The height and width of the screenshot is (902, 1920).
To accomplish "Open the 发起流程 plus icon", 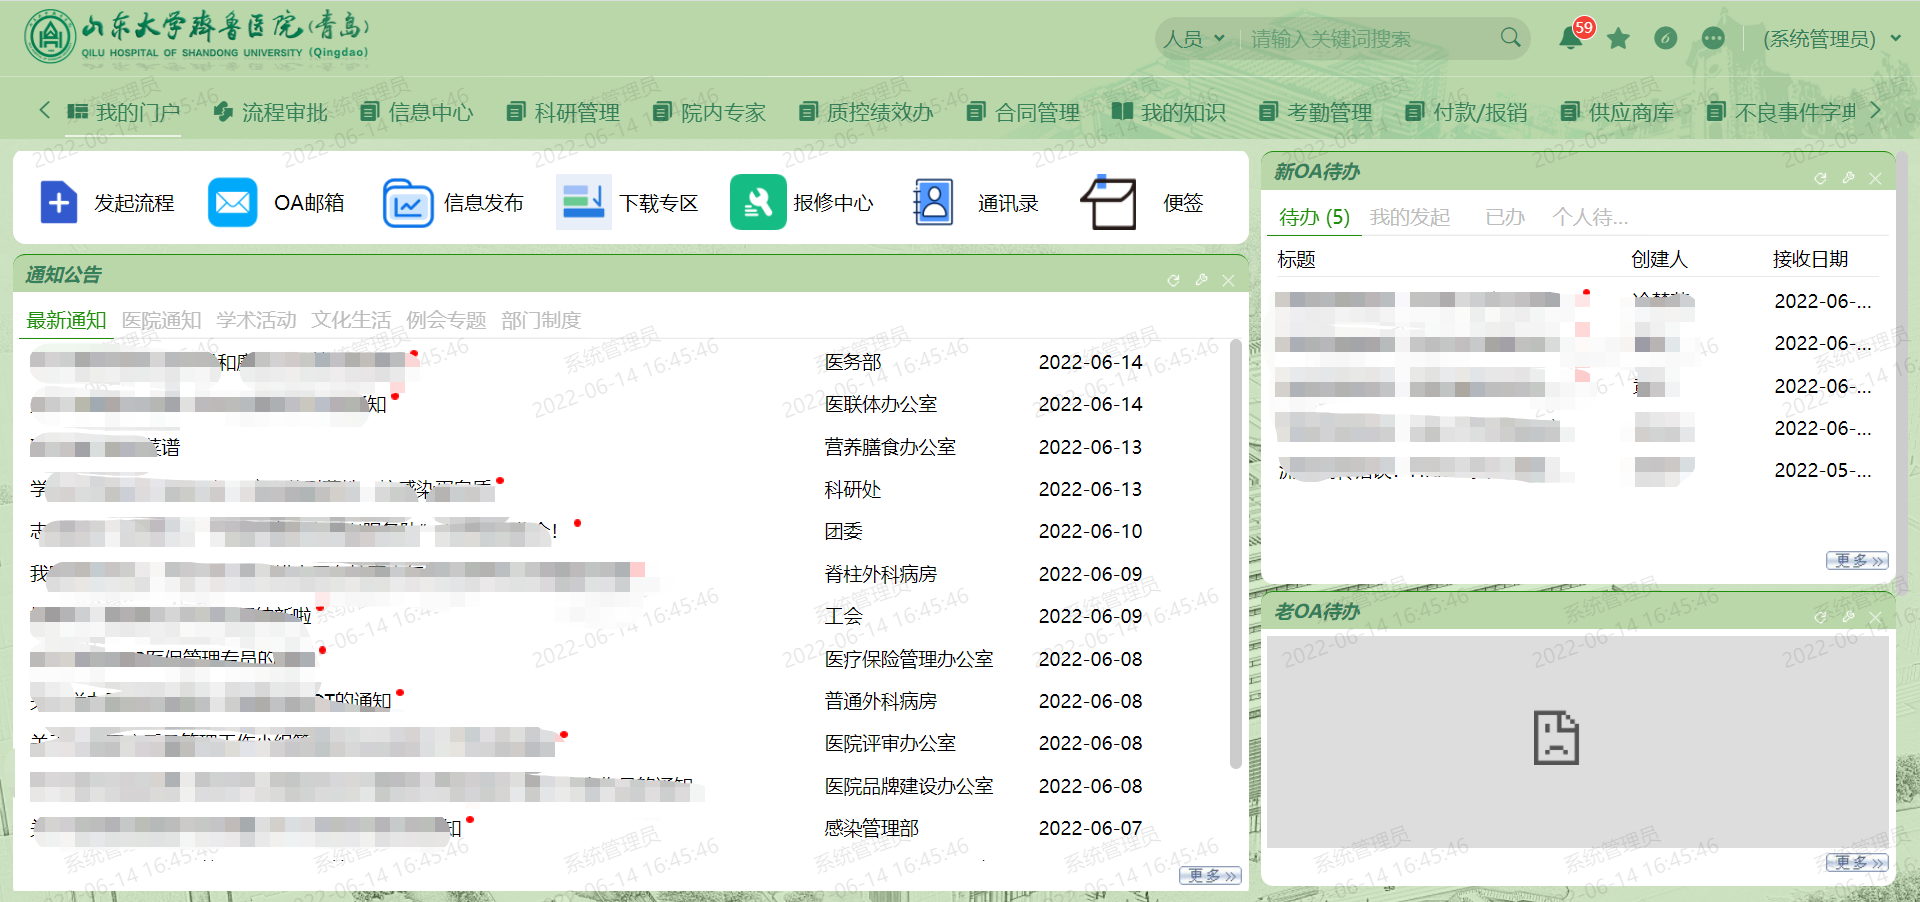I will pos(59,203).
